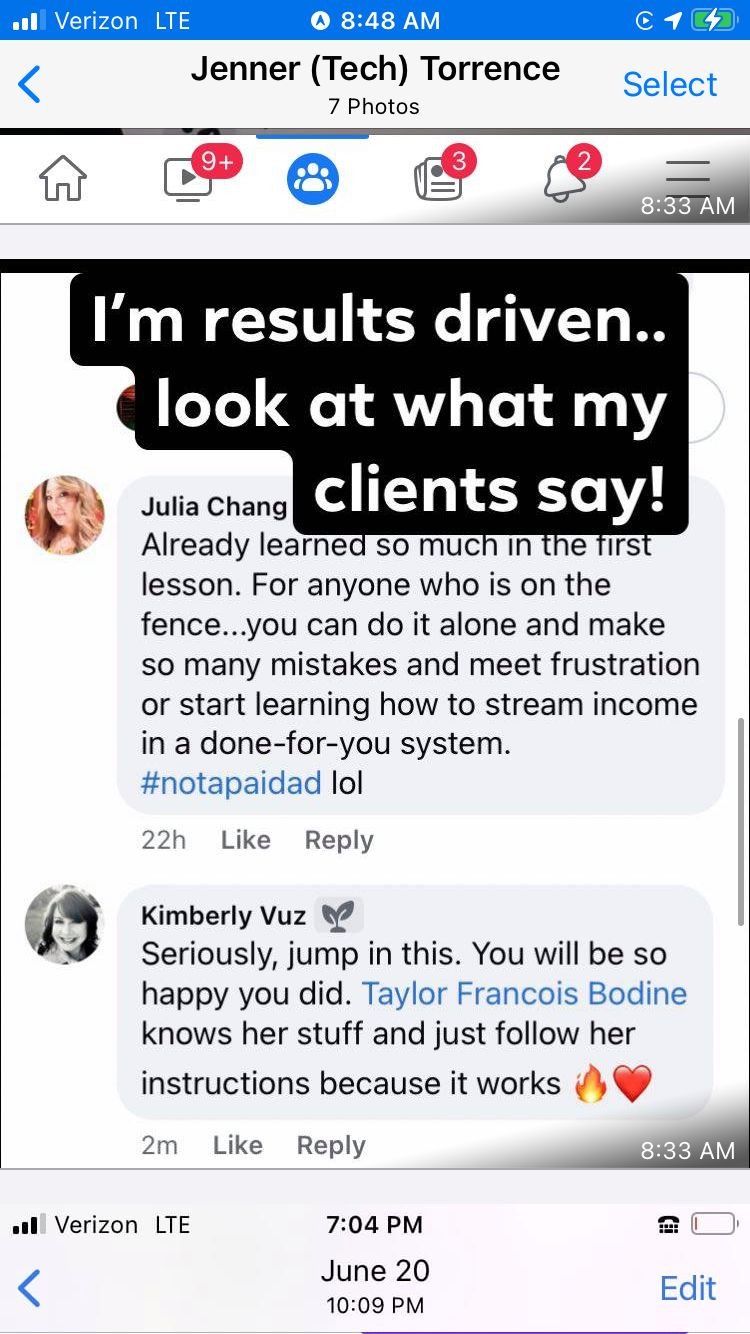Image resolution: width=750 pixels, height=1334 pixels.
Task: Tap Julia Chang's profile picture
Action: tap(64, 515)
